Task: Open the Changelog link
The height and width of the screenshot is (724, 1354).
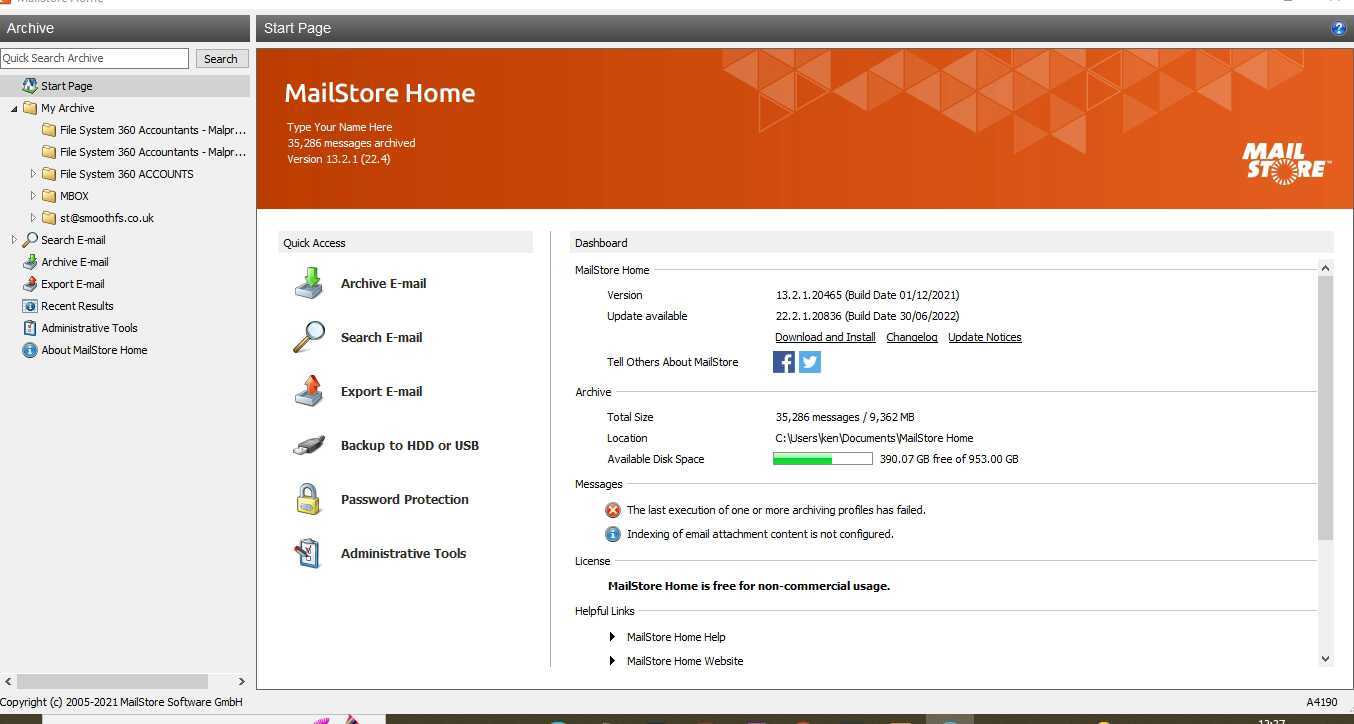Action: [x=911, y=337]
